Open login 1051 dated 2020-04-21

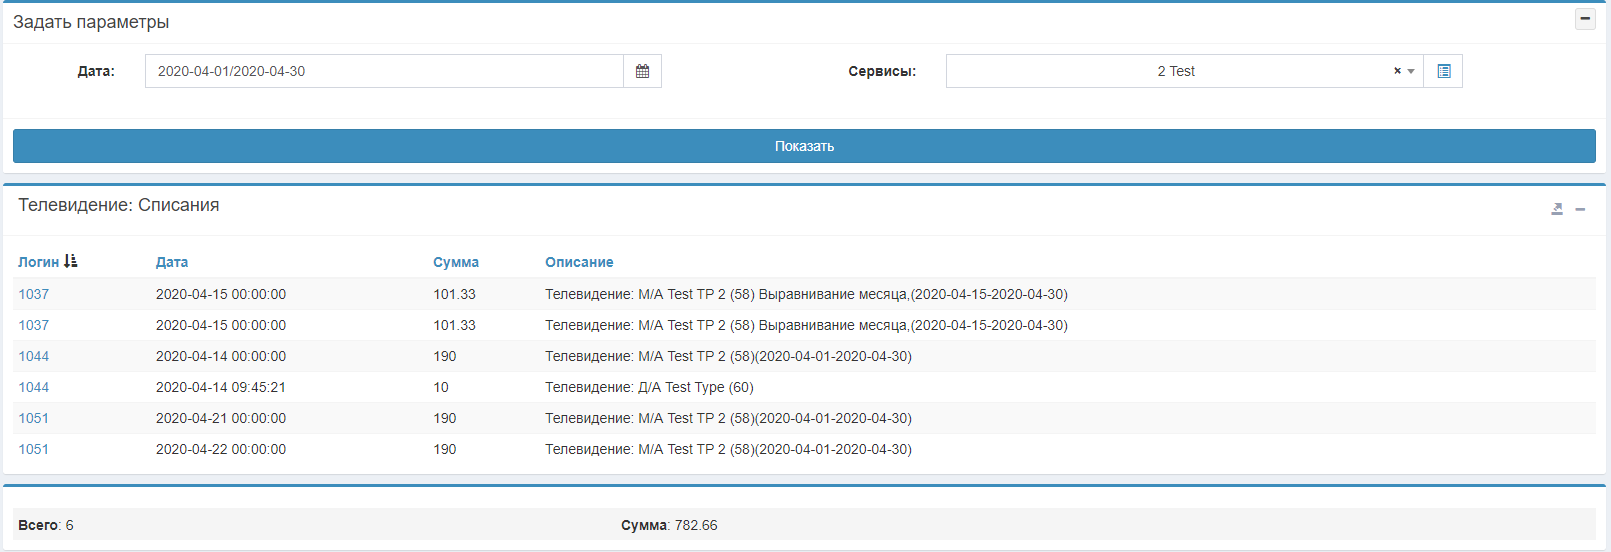click(x=34, y=418)
